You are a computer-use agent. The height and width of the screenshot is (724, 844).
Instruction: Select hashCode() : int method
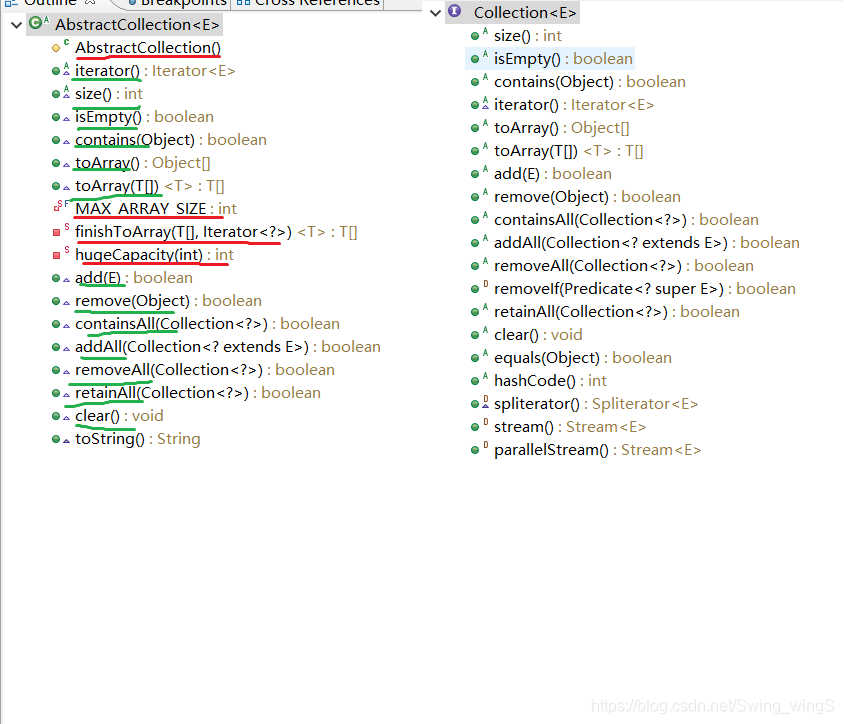coord(550,381)
